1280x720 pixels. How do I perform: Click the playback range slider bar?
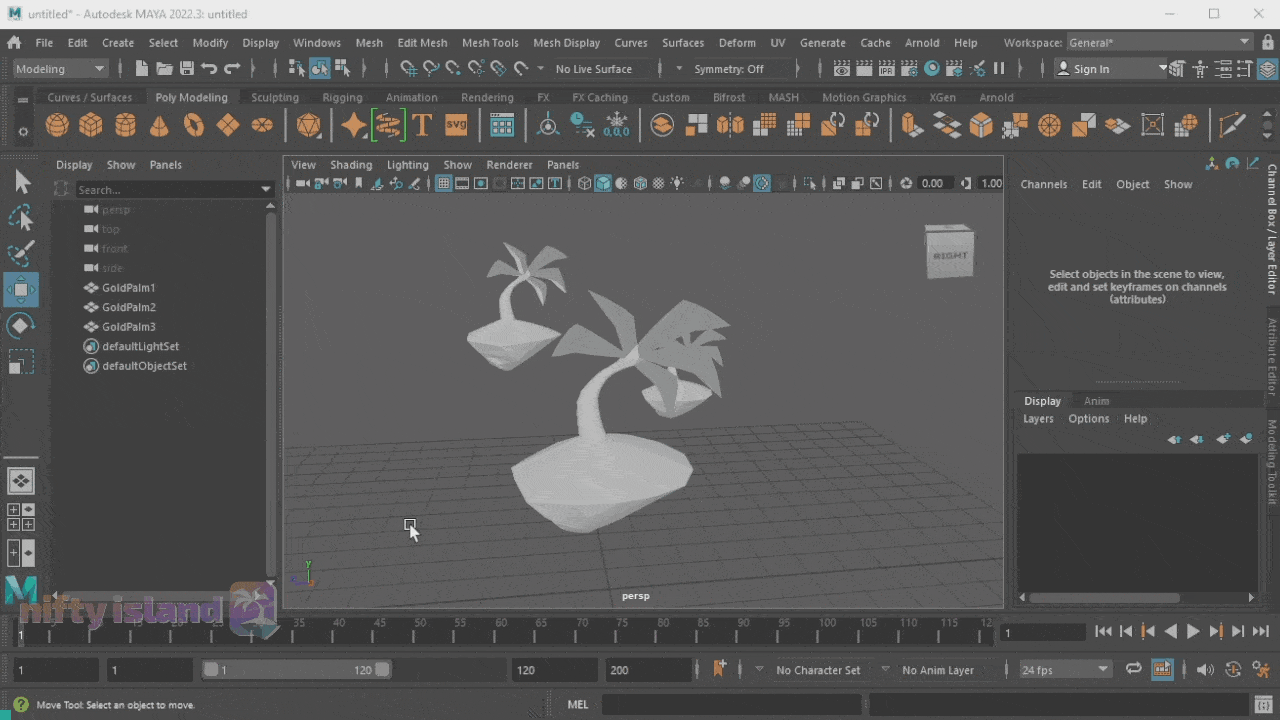[x=297, y=670]
